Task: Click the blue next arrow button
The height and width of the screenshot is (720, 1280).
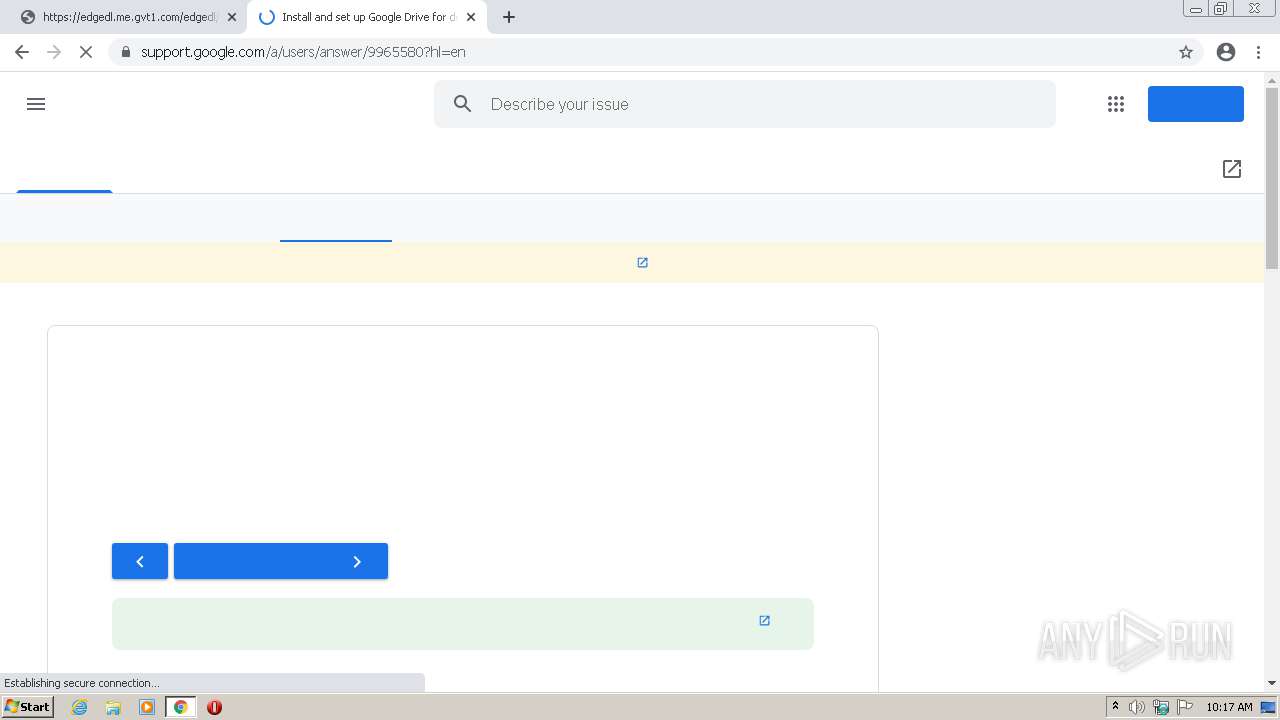Action: pos(281,561)
